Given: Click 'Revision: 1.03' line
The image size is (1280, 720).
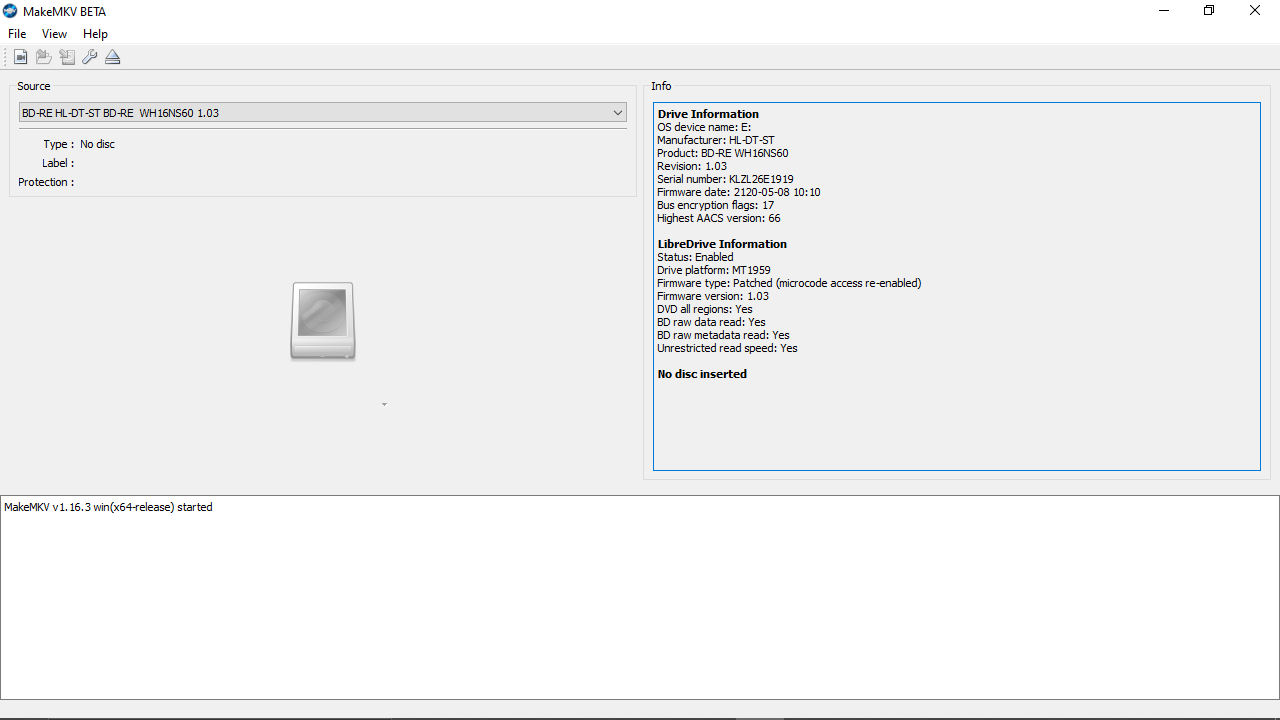Looking at the screenshot, I should coord(692,166).
